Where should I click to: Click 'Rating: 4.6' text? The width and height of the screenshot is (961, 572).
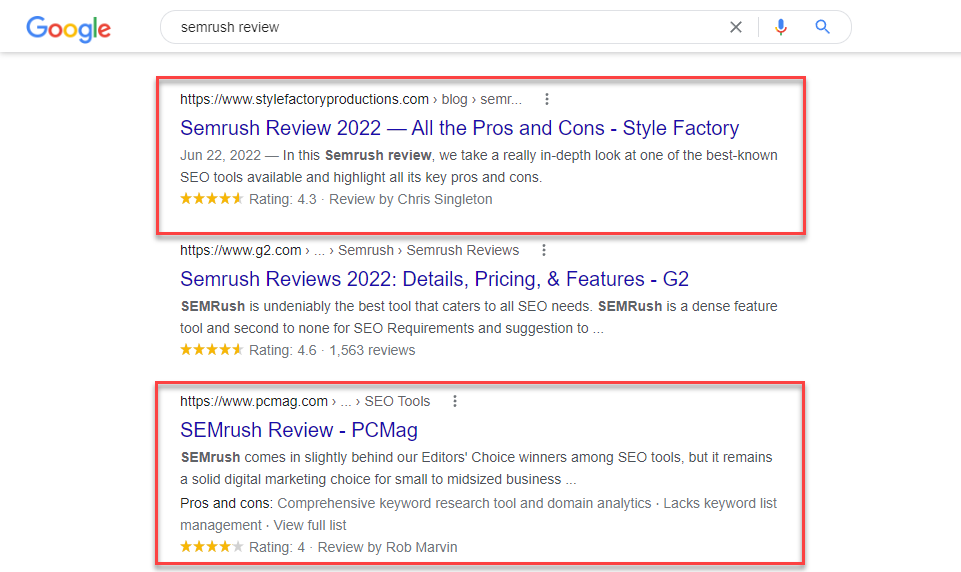click(283, 350)
